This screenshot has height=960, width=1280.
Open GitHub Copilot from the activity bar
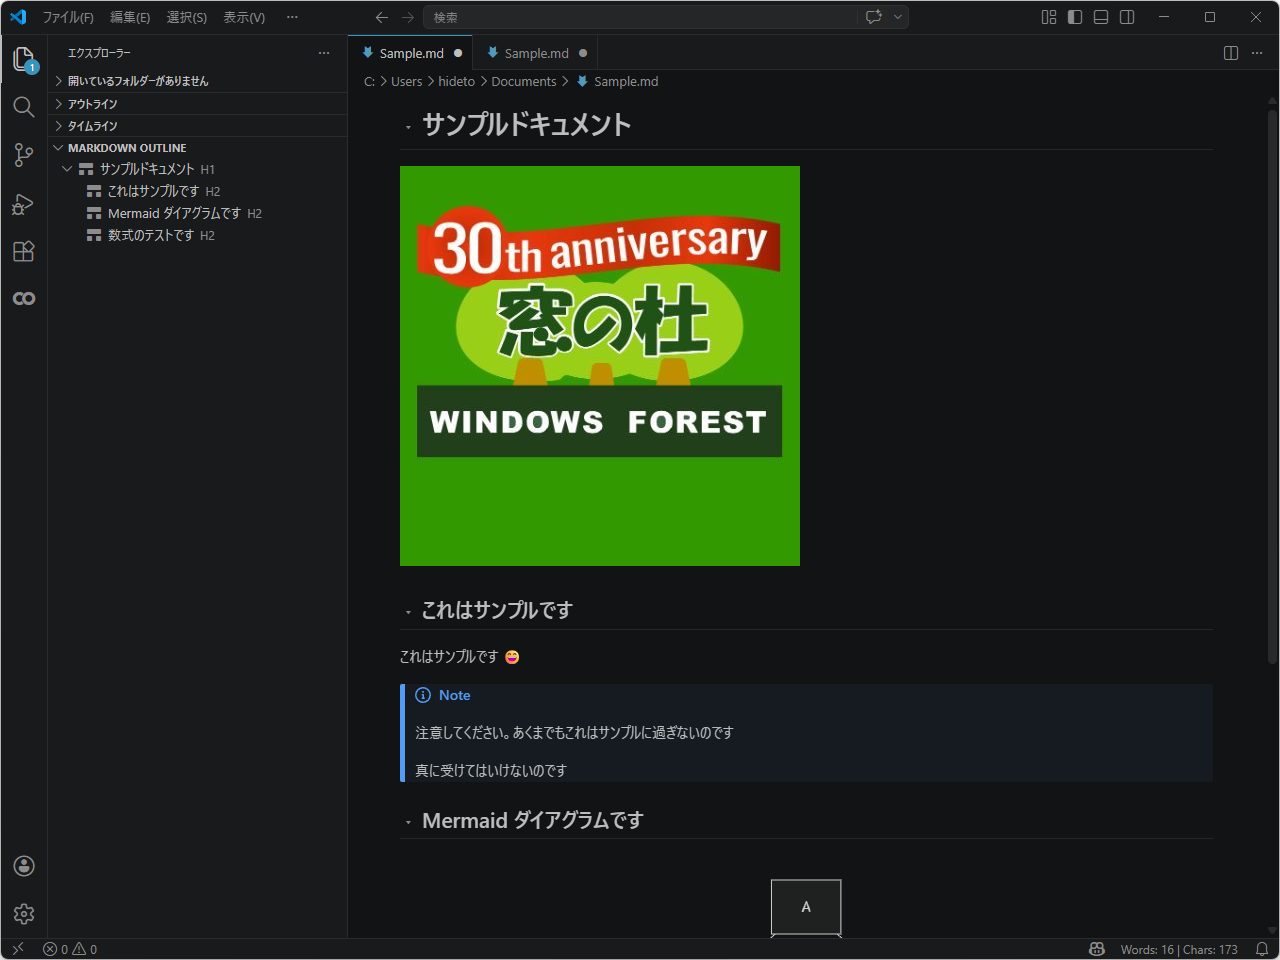pos(23,297)
